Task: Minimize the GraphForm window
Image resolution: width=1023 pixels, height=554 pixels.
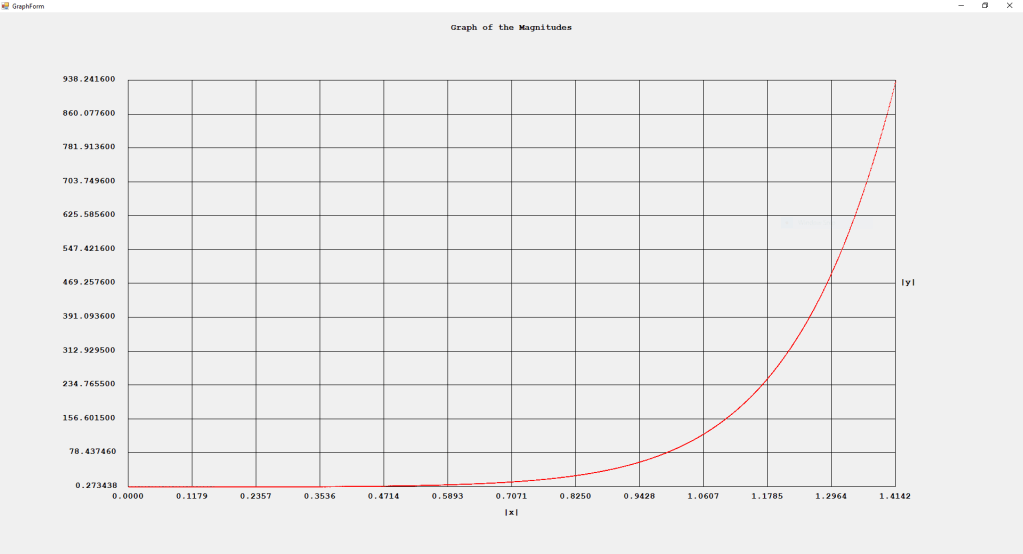Action: click(x=961, y=6)
